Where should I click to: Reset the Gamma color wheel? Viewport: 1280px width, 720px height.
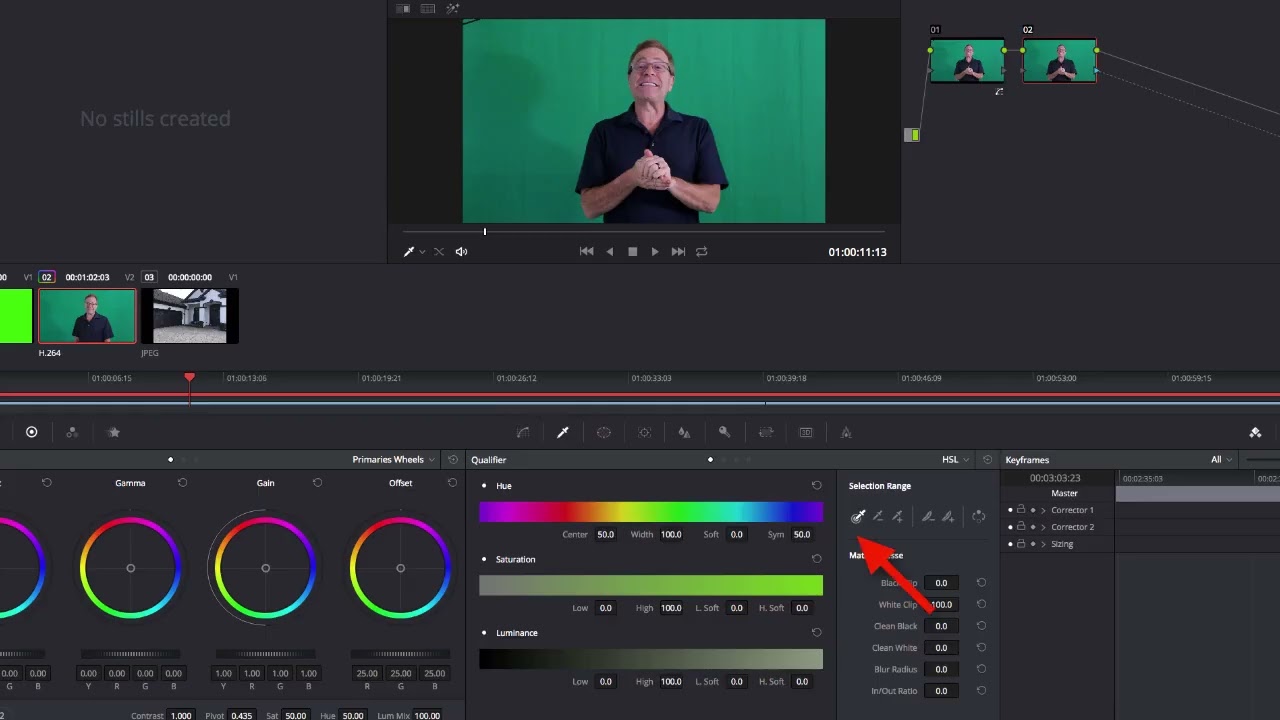pos(182,482)
